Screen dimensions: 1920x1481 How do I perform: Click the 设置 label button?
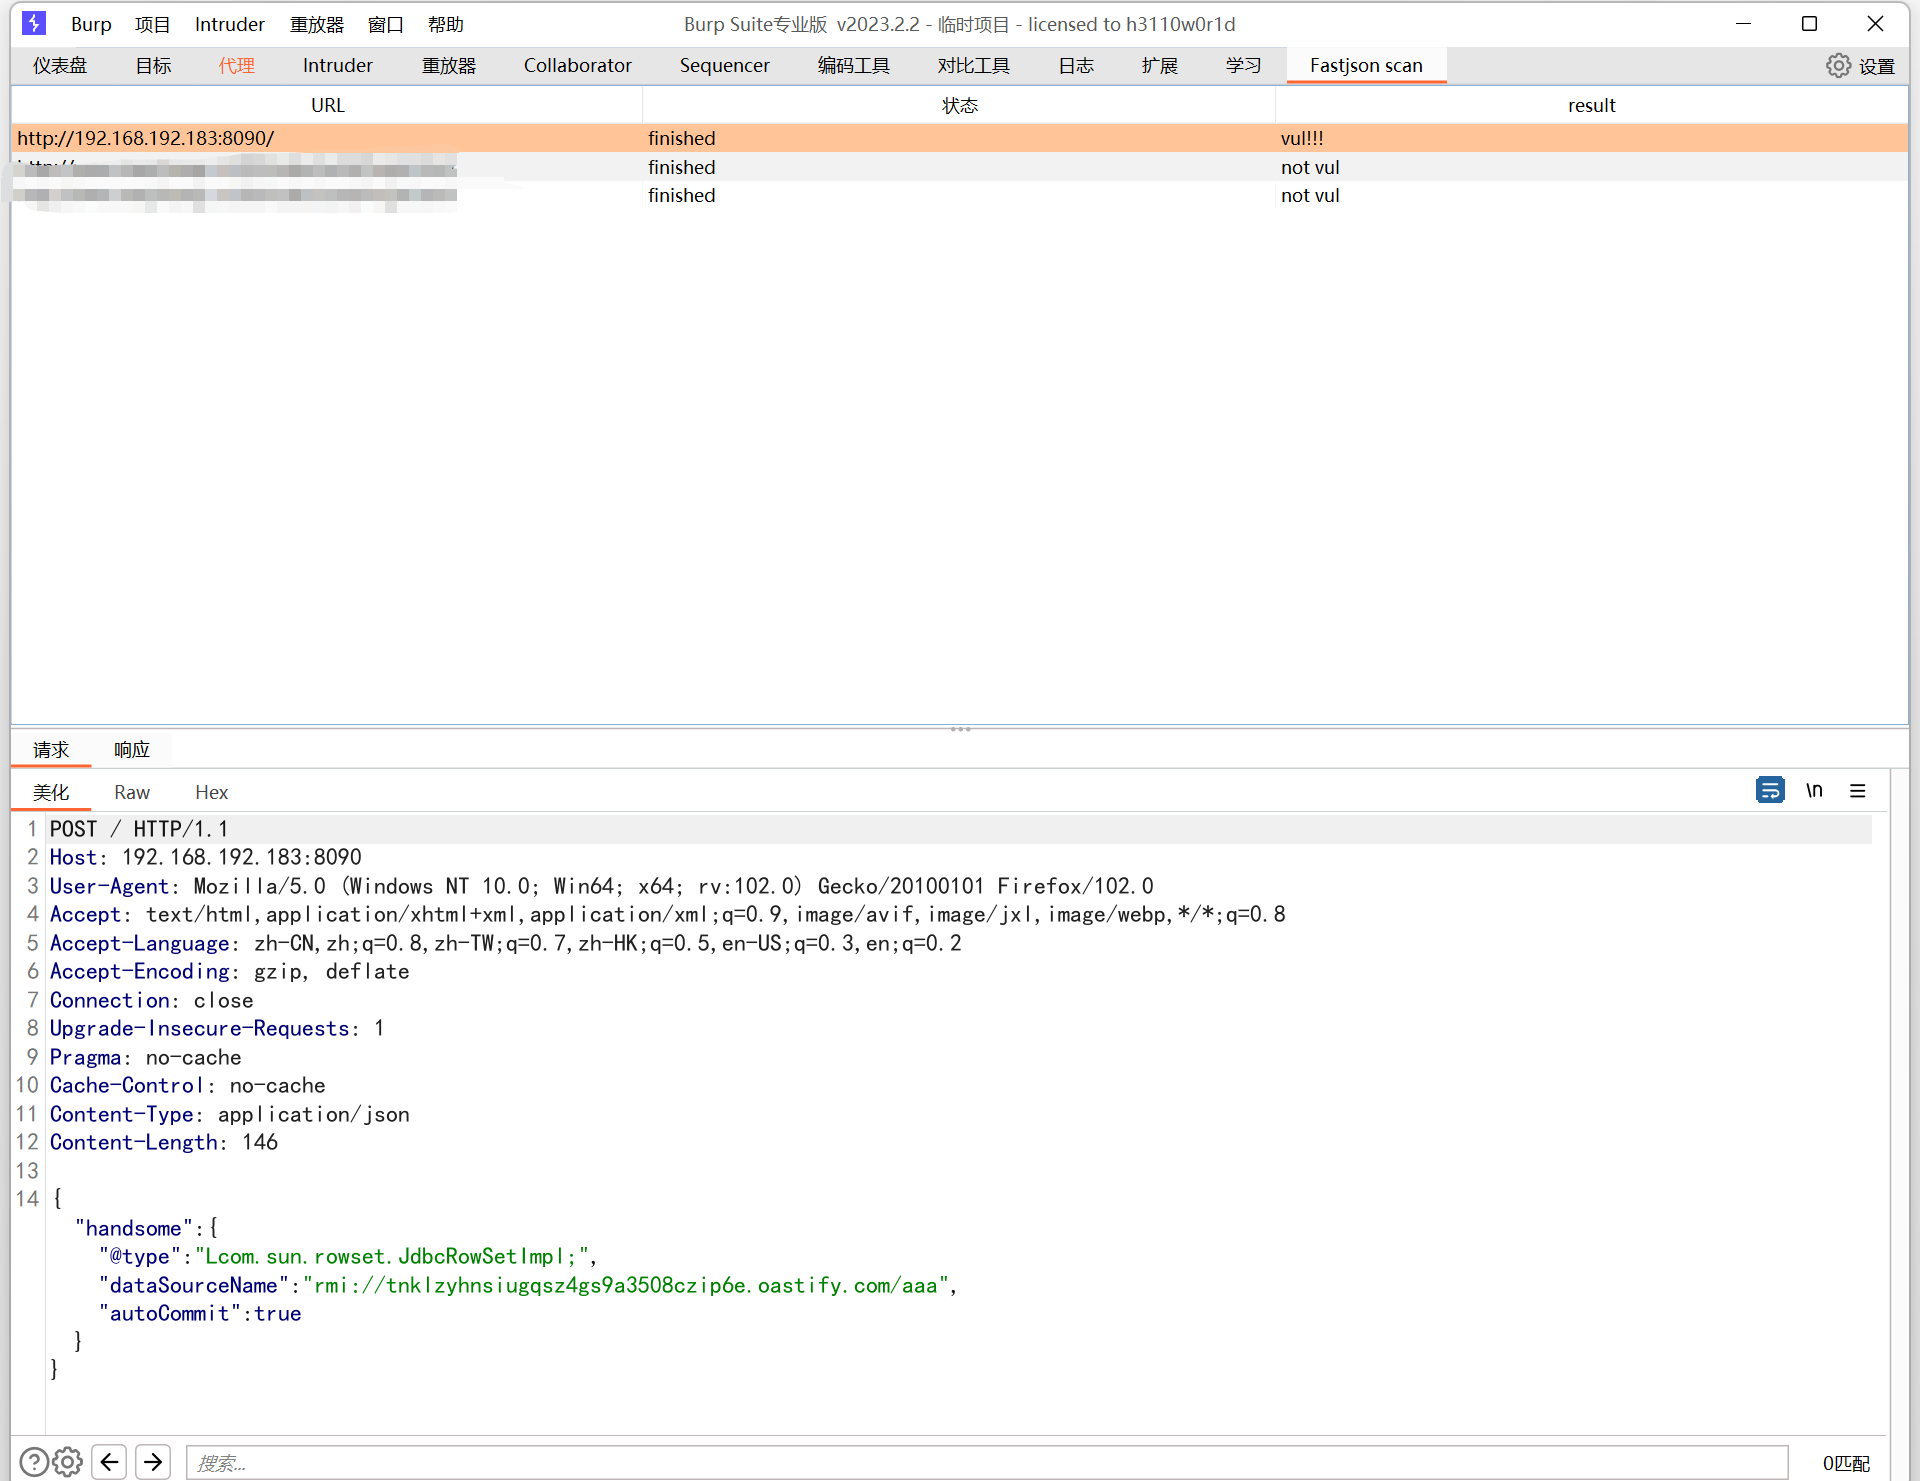point(1877,66)
